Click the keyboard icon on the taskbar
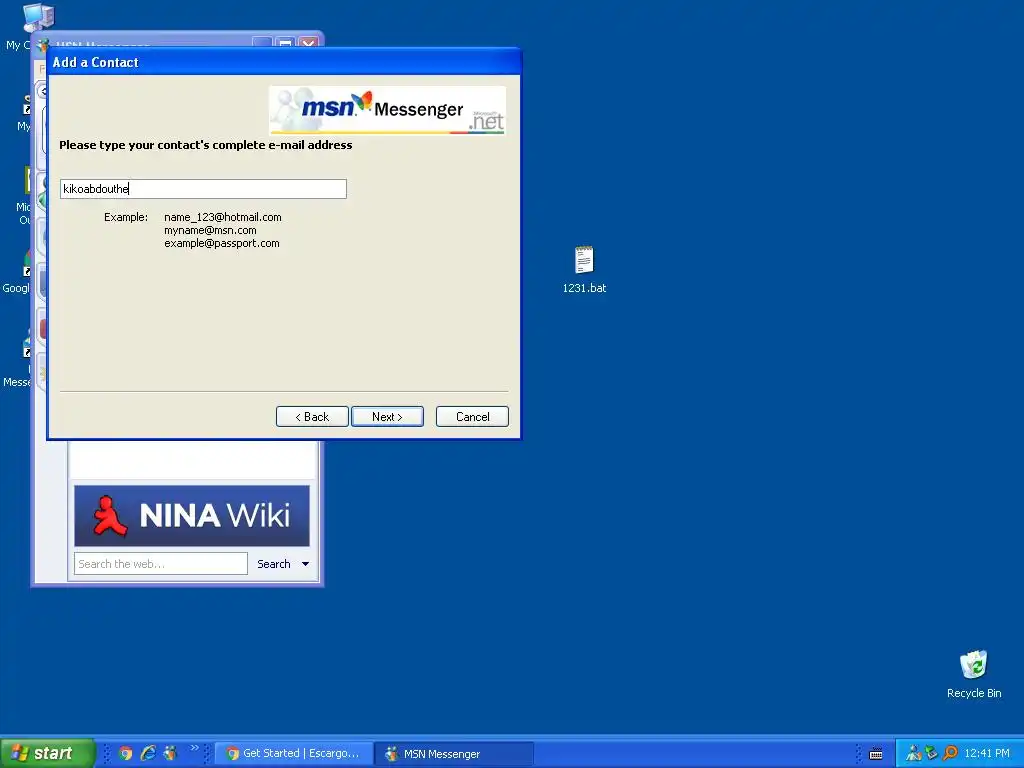Viewport: 1024px width, 768px height. [x=876, y=754]
